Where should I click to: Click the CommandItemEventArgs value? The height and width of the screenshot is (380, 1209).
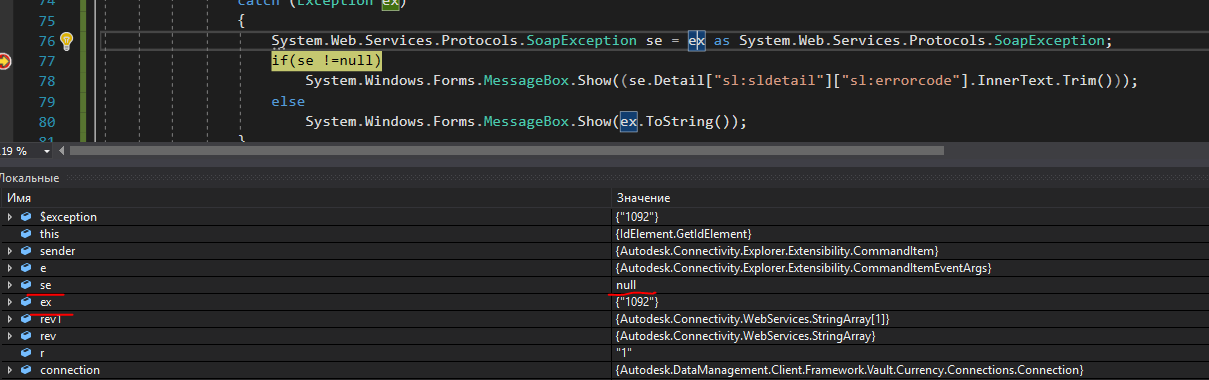(803, 267)
